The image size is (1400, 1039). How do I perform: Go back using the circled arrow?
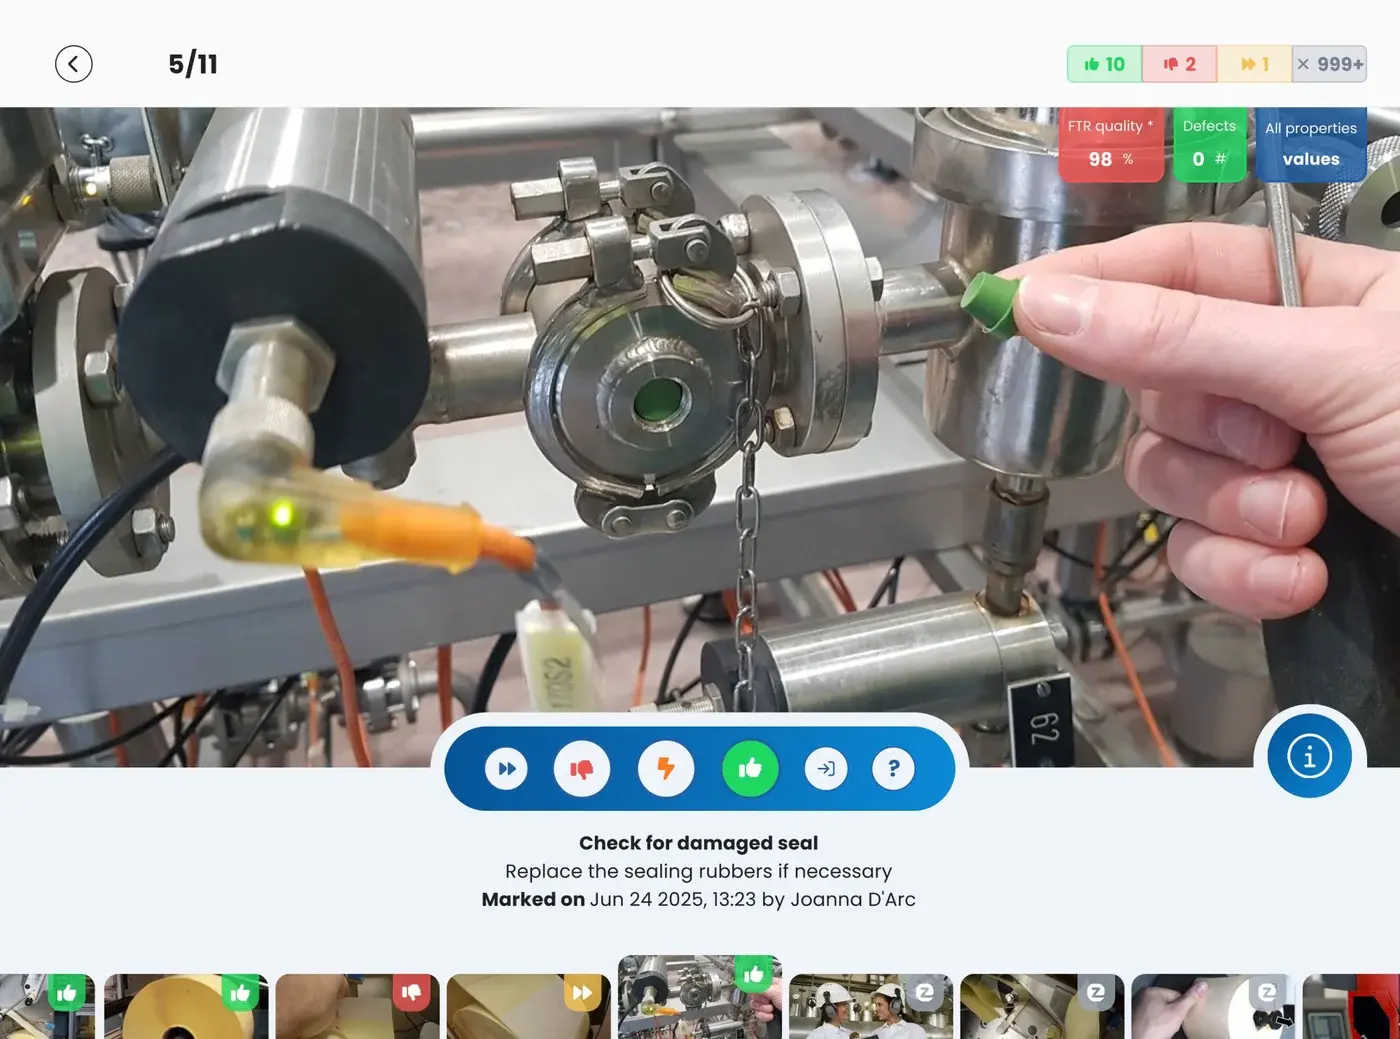(74, 64)
